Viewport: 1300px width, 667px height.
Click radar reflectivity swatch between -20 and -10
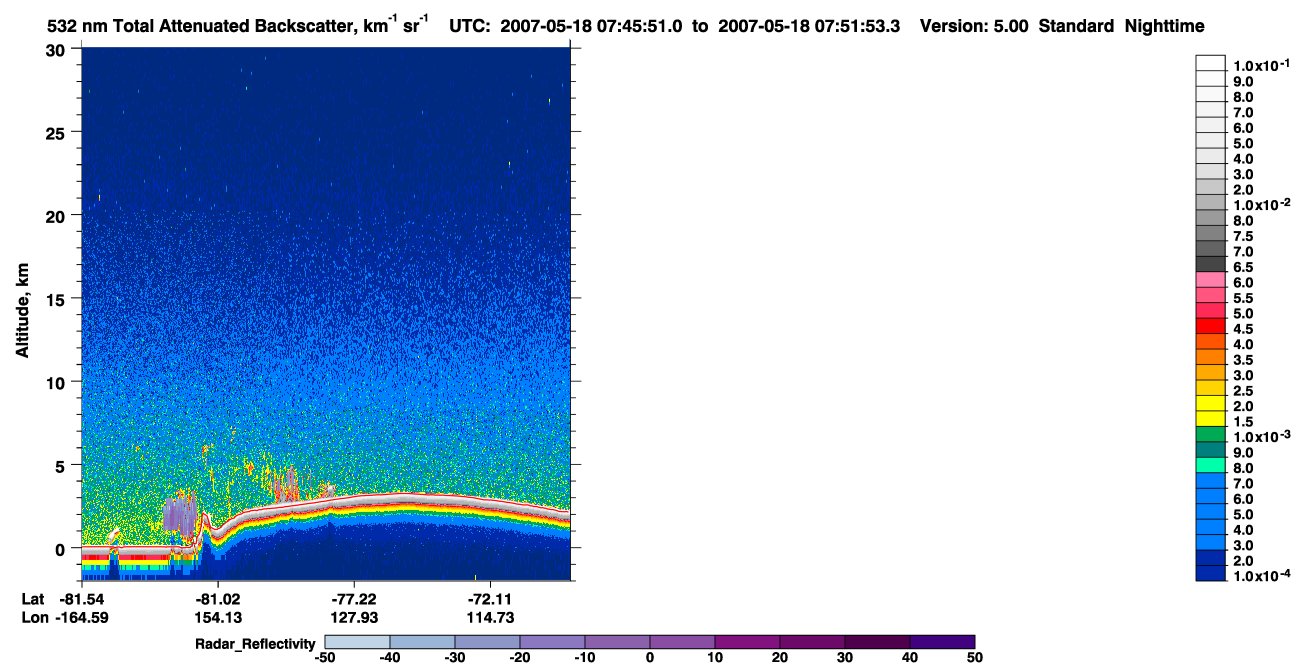(x=552, y=641)
